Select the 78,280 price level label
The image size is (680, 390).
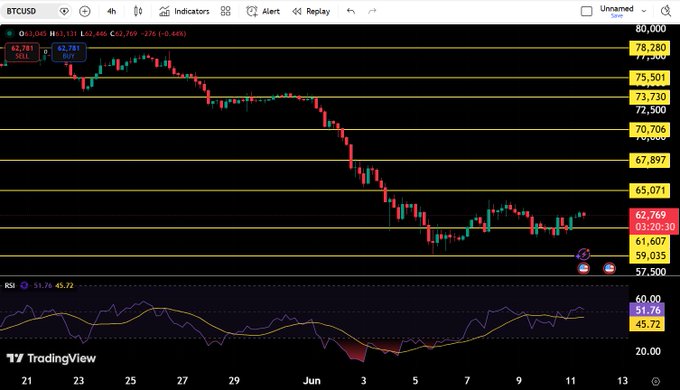tap(650, 48)
